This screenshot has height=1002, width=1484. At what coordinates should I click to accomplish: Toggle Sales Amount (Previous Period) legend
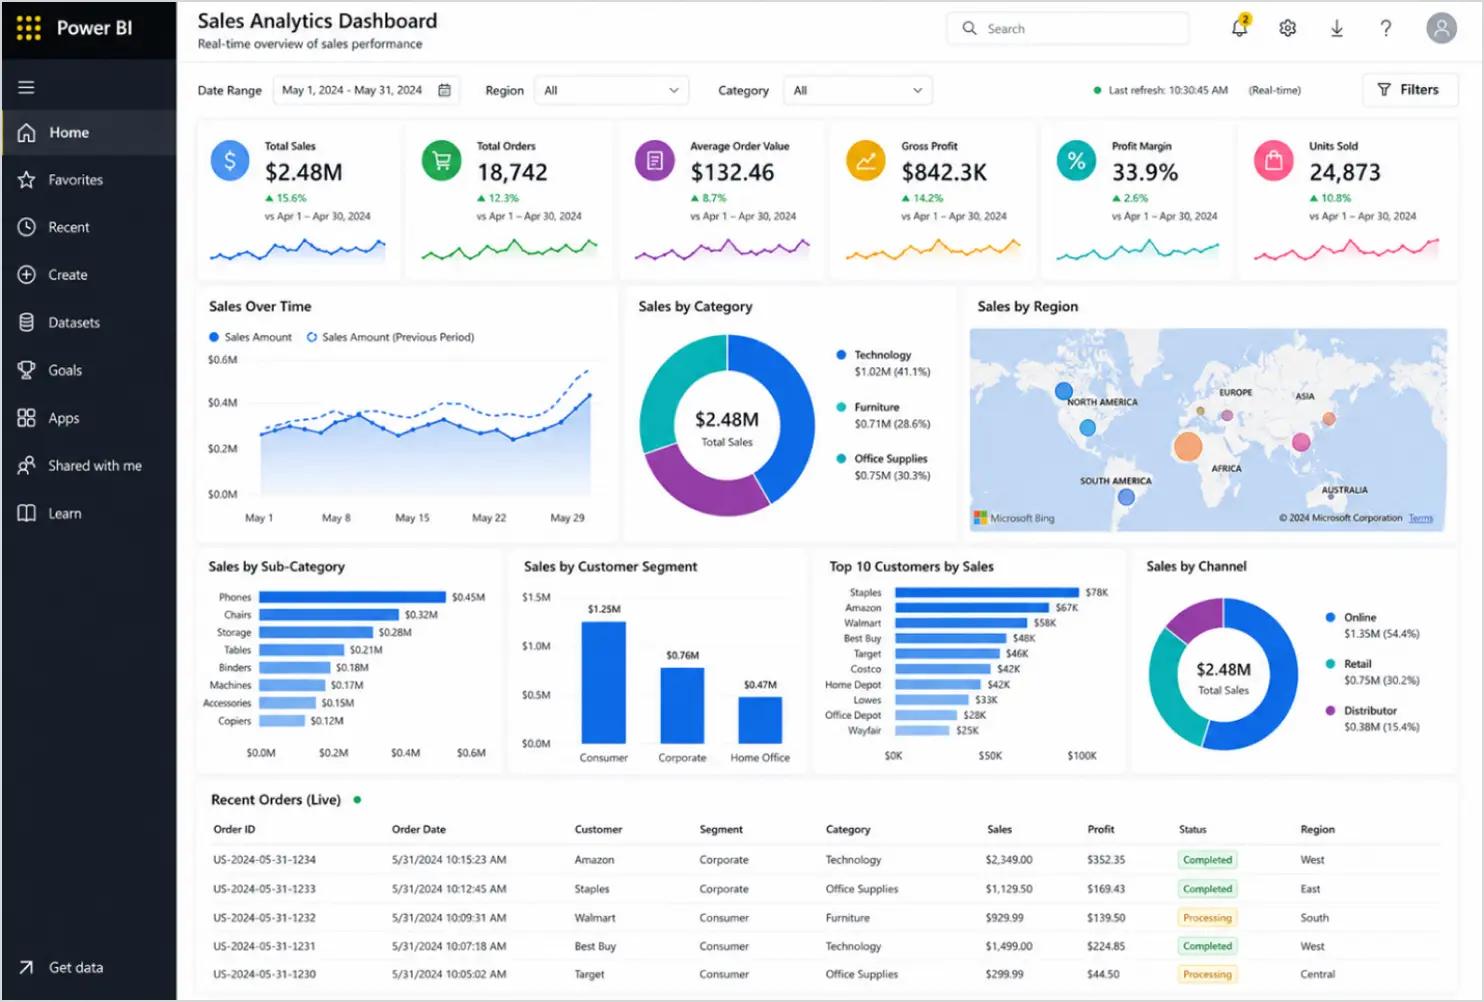coord(390,337)
